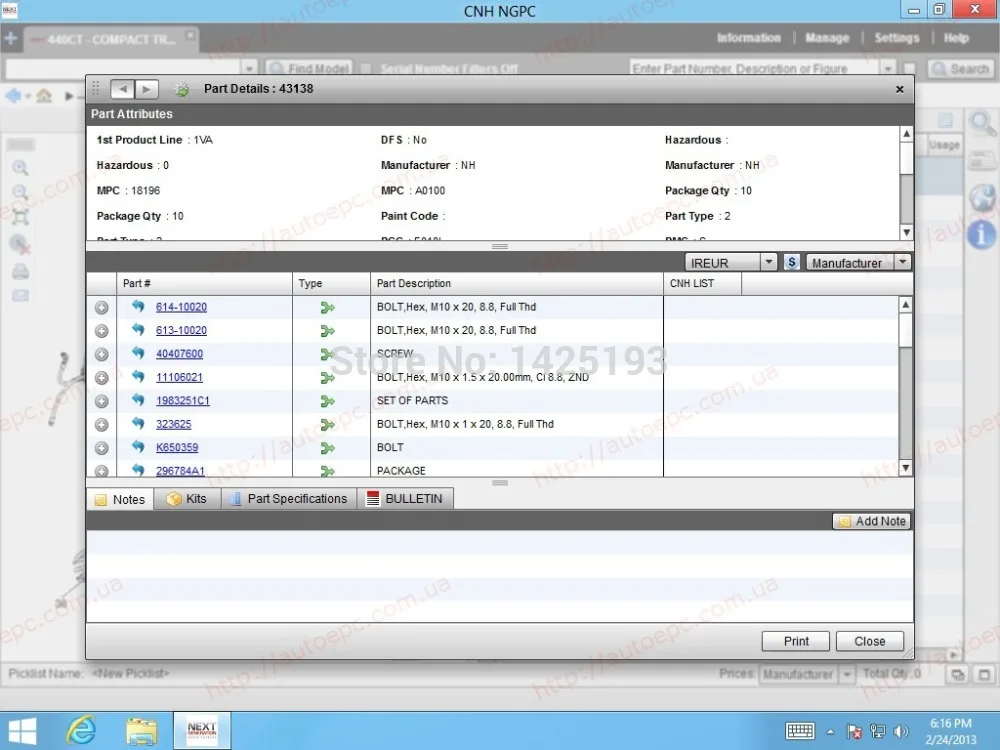Switch to the BULLETIN tab

(x=406, y=499)
